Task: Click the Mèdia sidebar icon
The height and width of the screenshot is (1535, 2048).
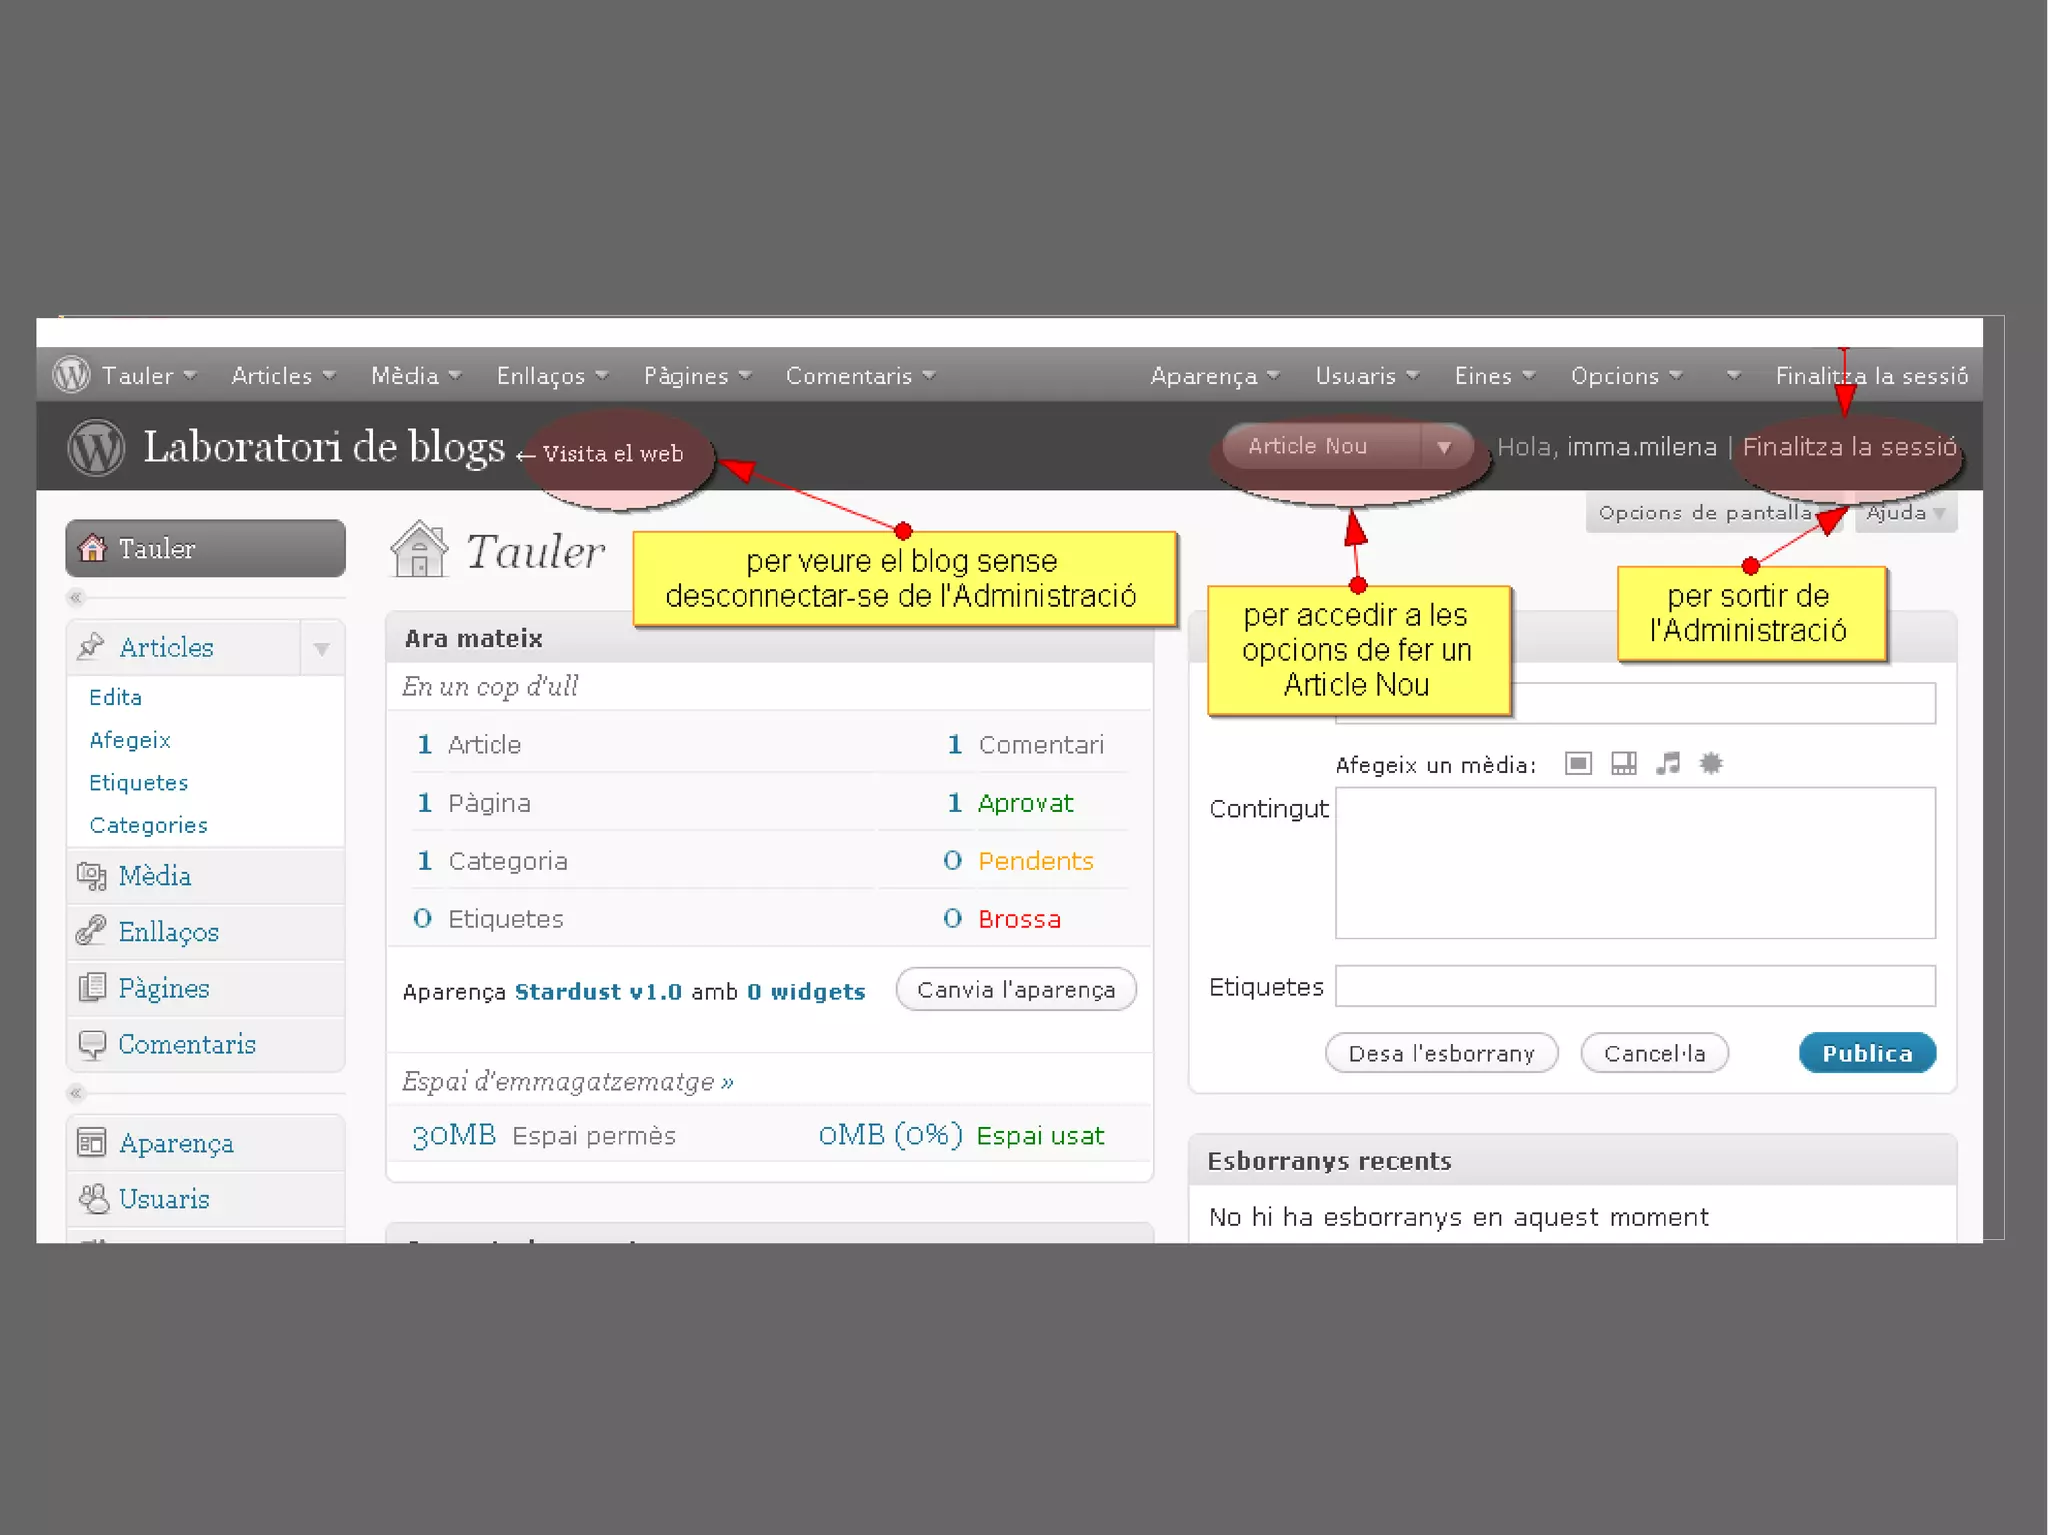Action: point(91,876)
